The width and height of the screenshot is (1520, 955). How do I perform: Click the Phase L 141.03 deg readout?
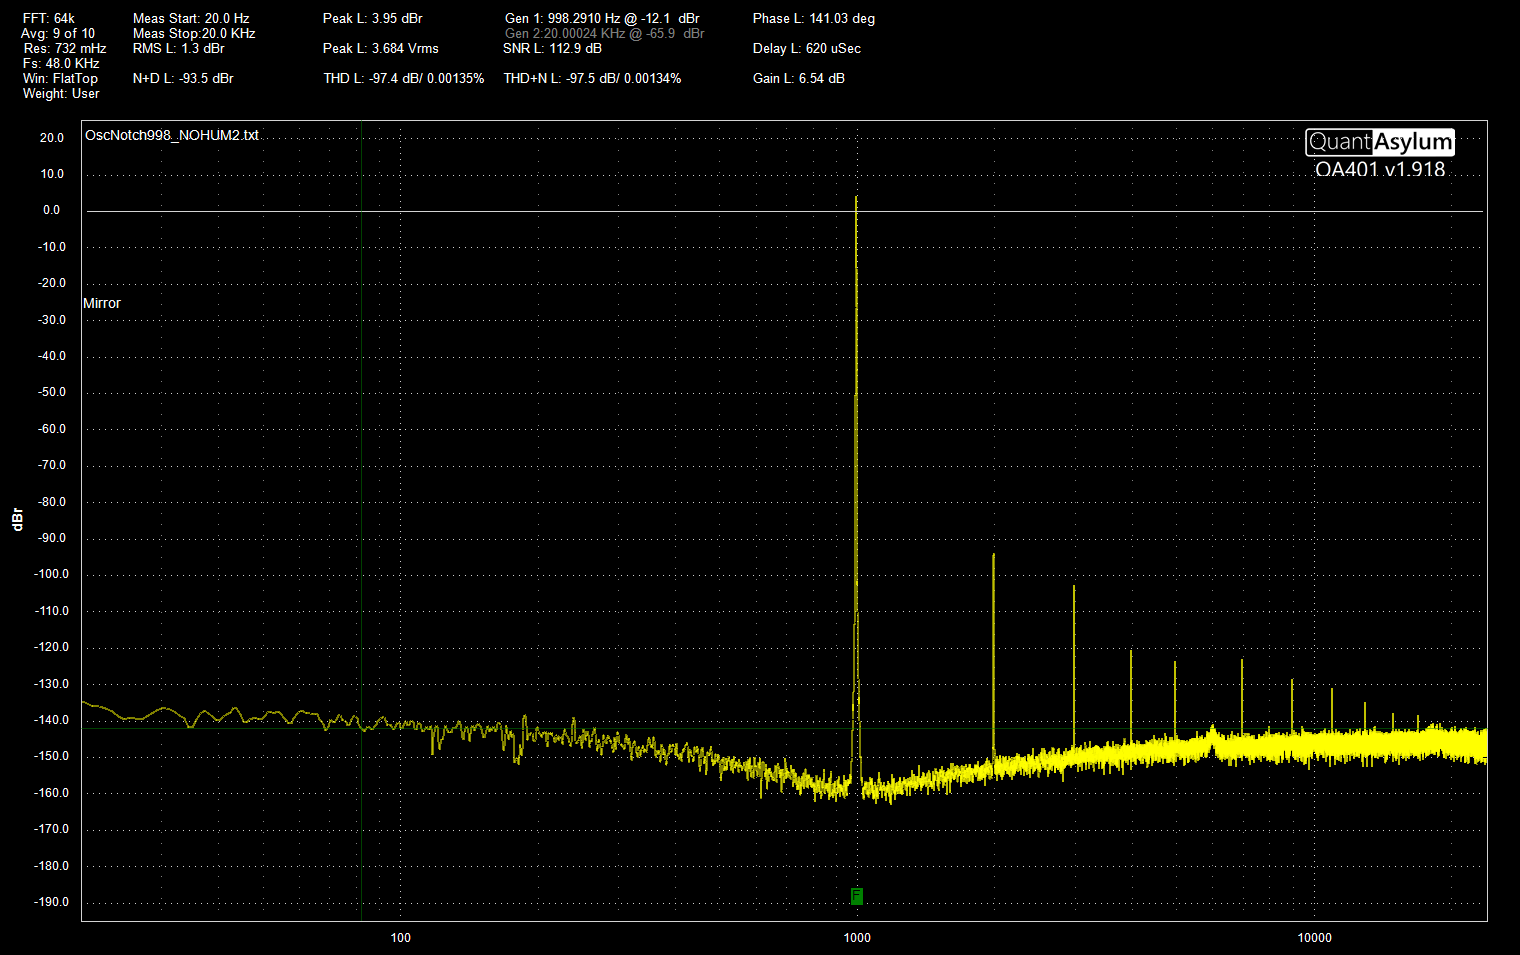pyautogui.click(x=813, y=18)
